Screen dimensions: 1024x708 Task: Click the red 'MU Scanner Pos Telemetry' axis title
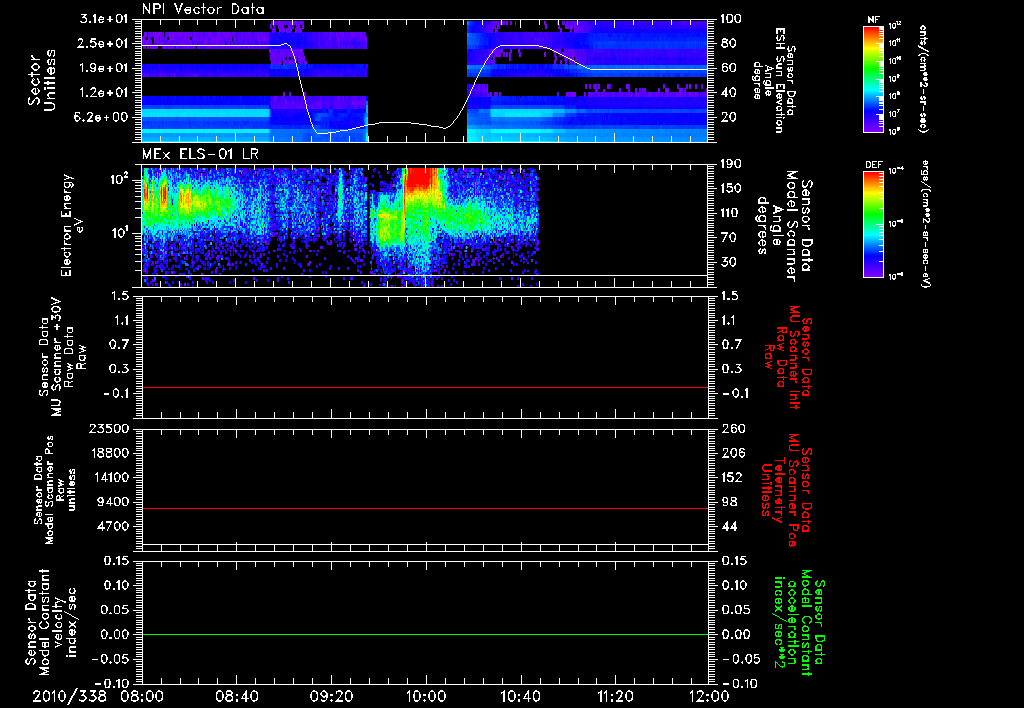[787, 490]
